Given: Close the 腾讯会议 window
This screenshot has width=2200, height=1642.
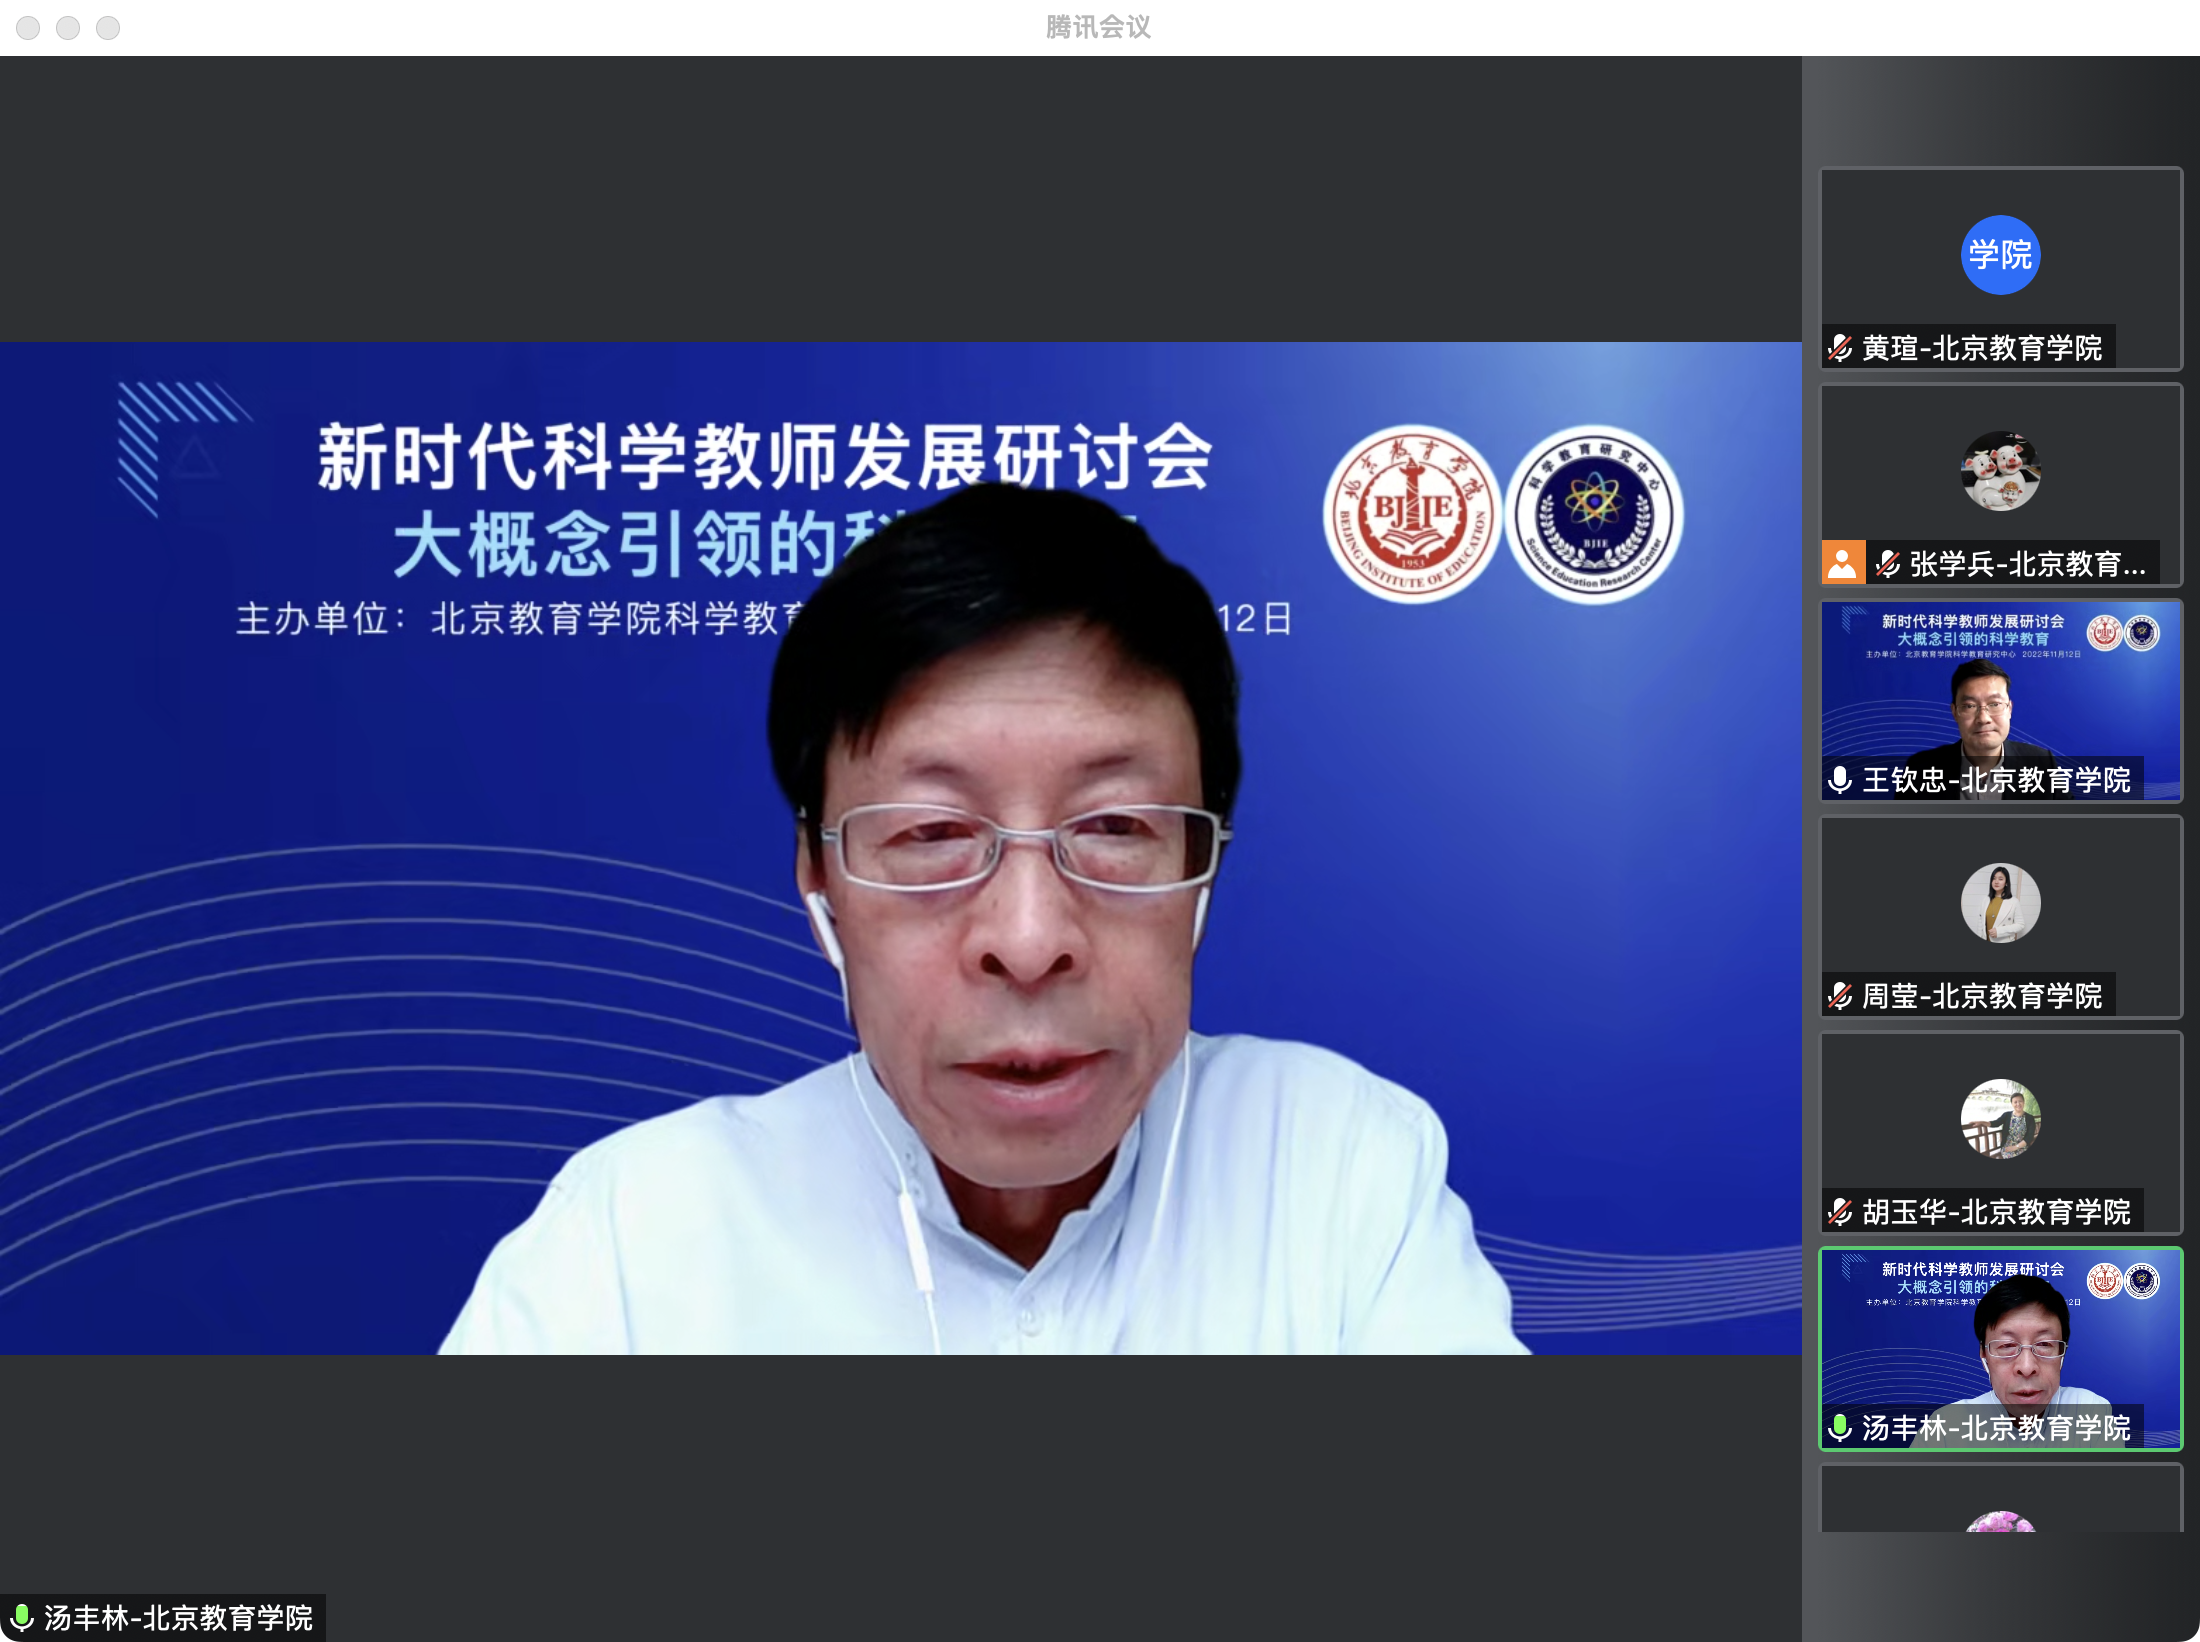Looking at the screenshot, I should [28, 28].
